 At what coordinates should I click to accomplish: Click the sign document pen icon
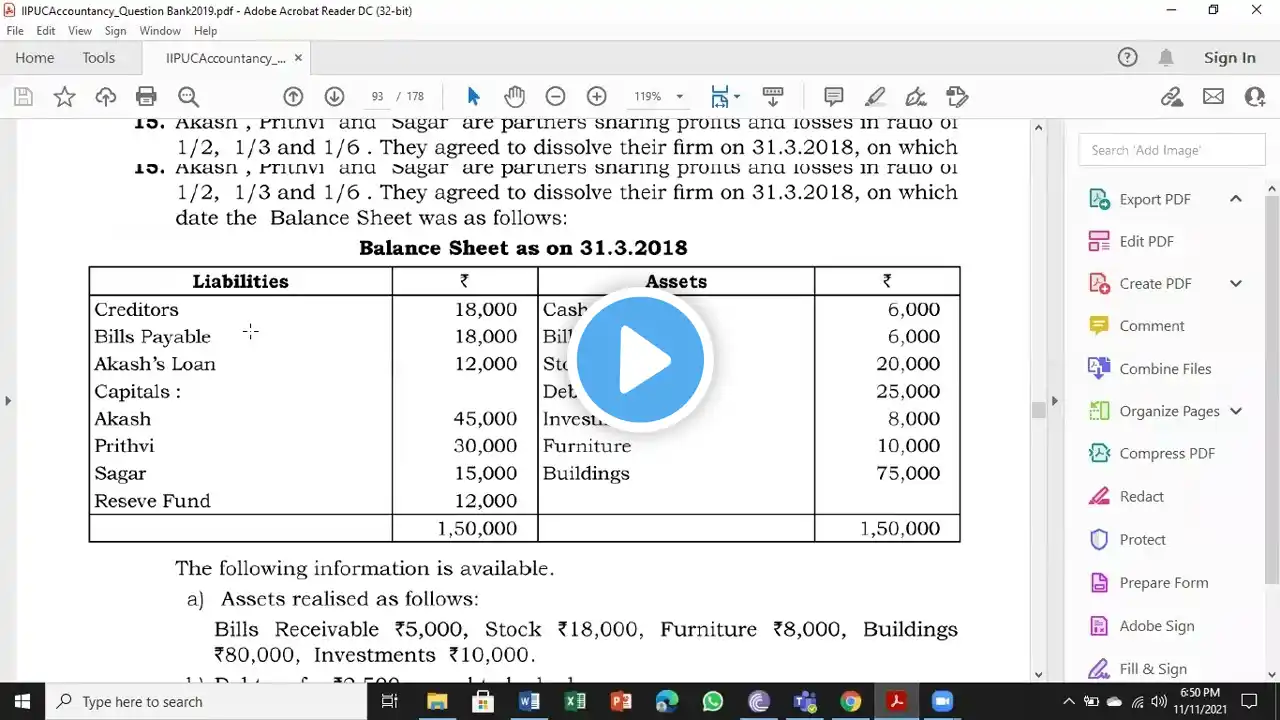915,97
